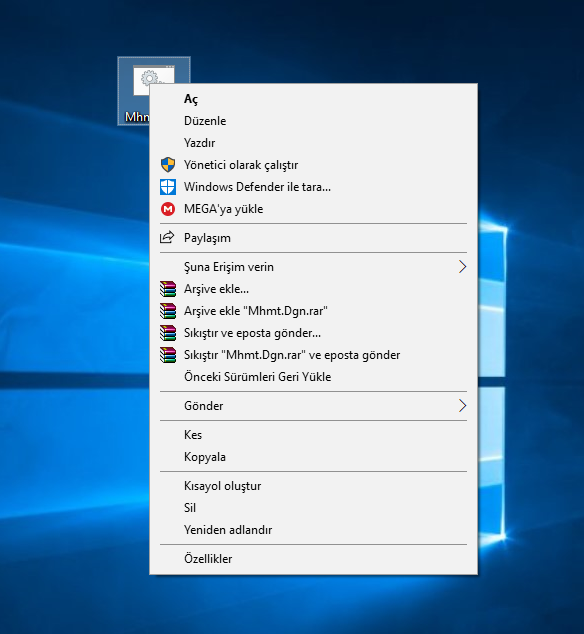Click the WinRAR icon beside Arşive ekle "Mhmt.Dgn.rar"
Viewport: 584px width, 634px height.
(168, 311)
